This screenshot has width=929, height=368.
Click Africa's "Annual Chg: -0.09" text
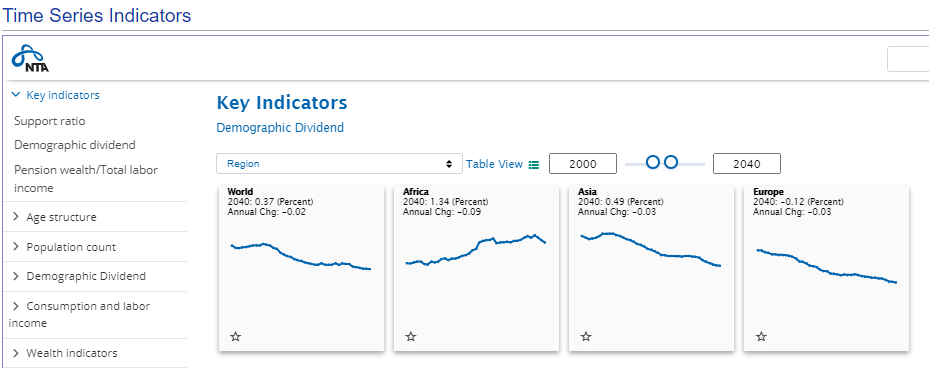442,212
